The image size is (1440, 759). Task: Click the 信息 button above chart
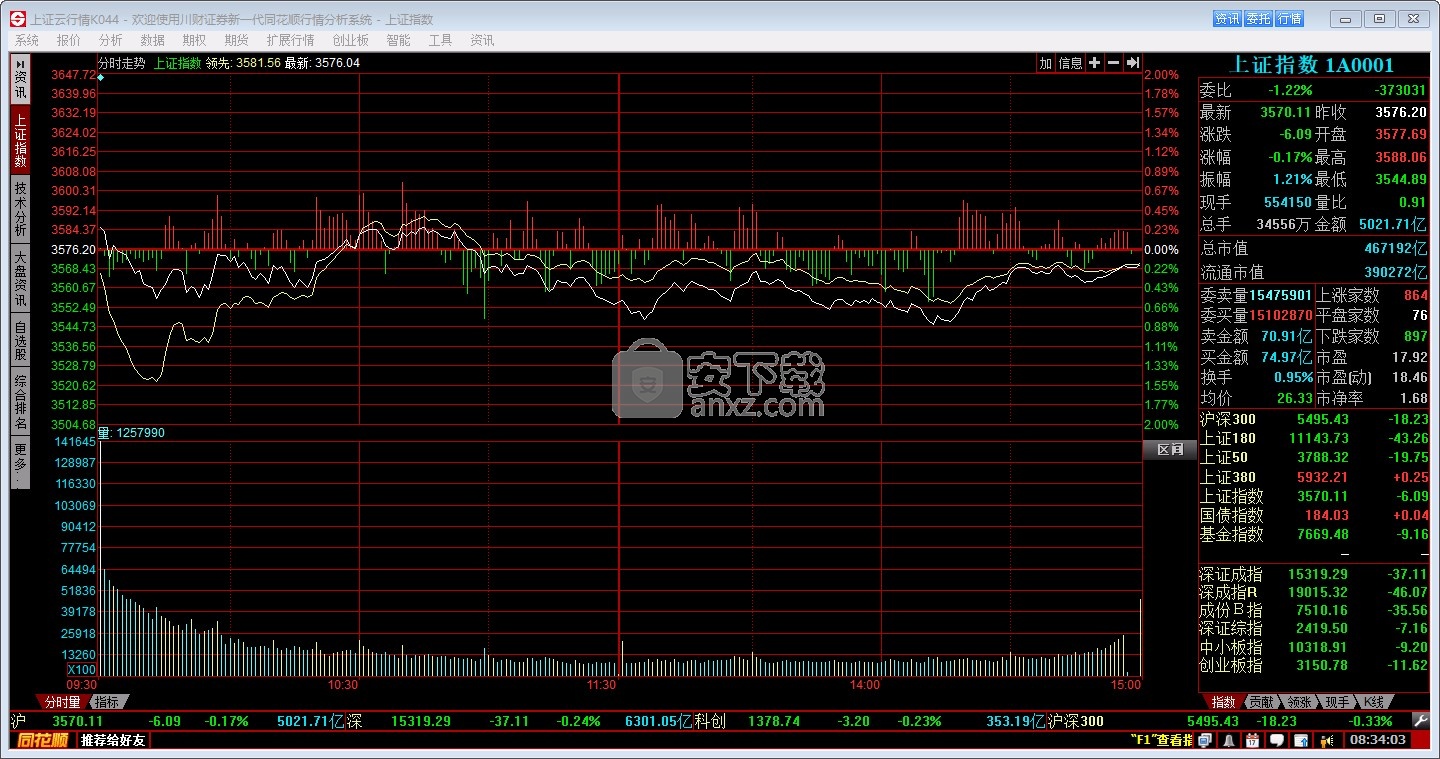1071,63
